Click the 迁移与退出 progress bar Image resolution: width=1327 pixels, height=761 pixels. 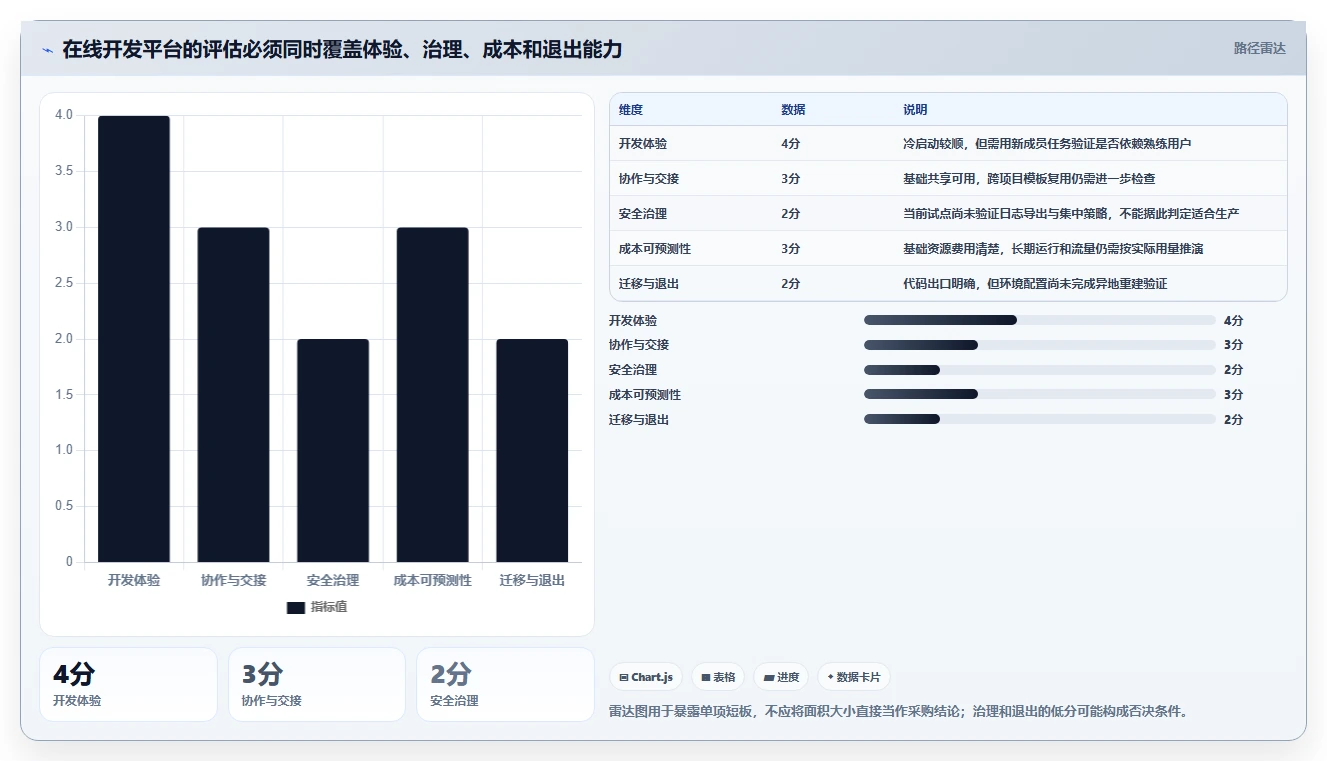(1040, 419)
